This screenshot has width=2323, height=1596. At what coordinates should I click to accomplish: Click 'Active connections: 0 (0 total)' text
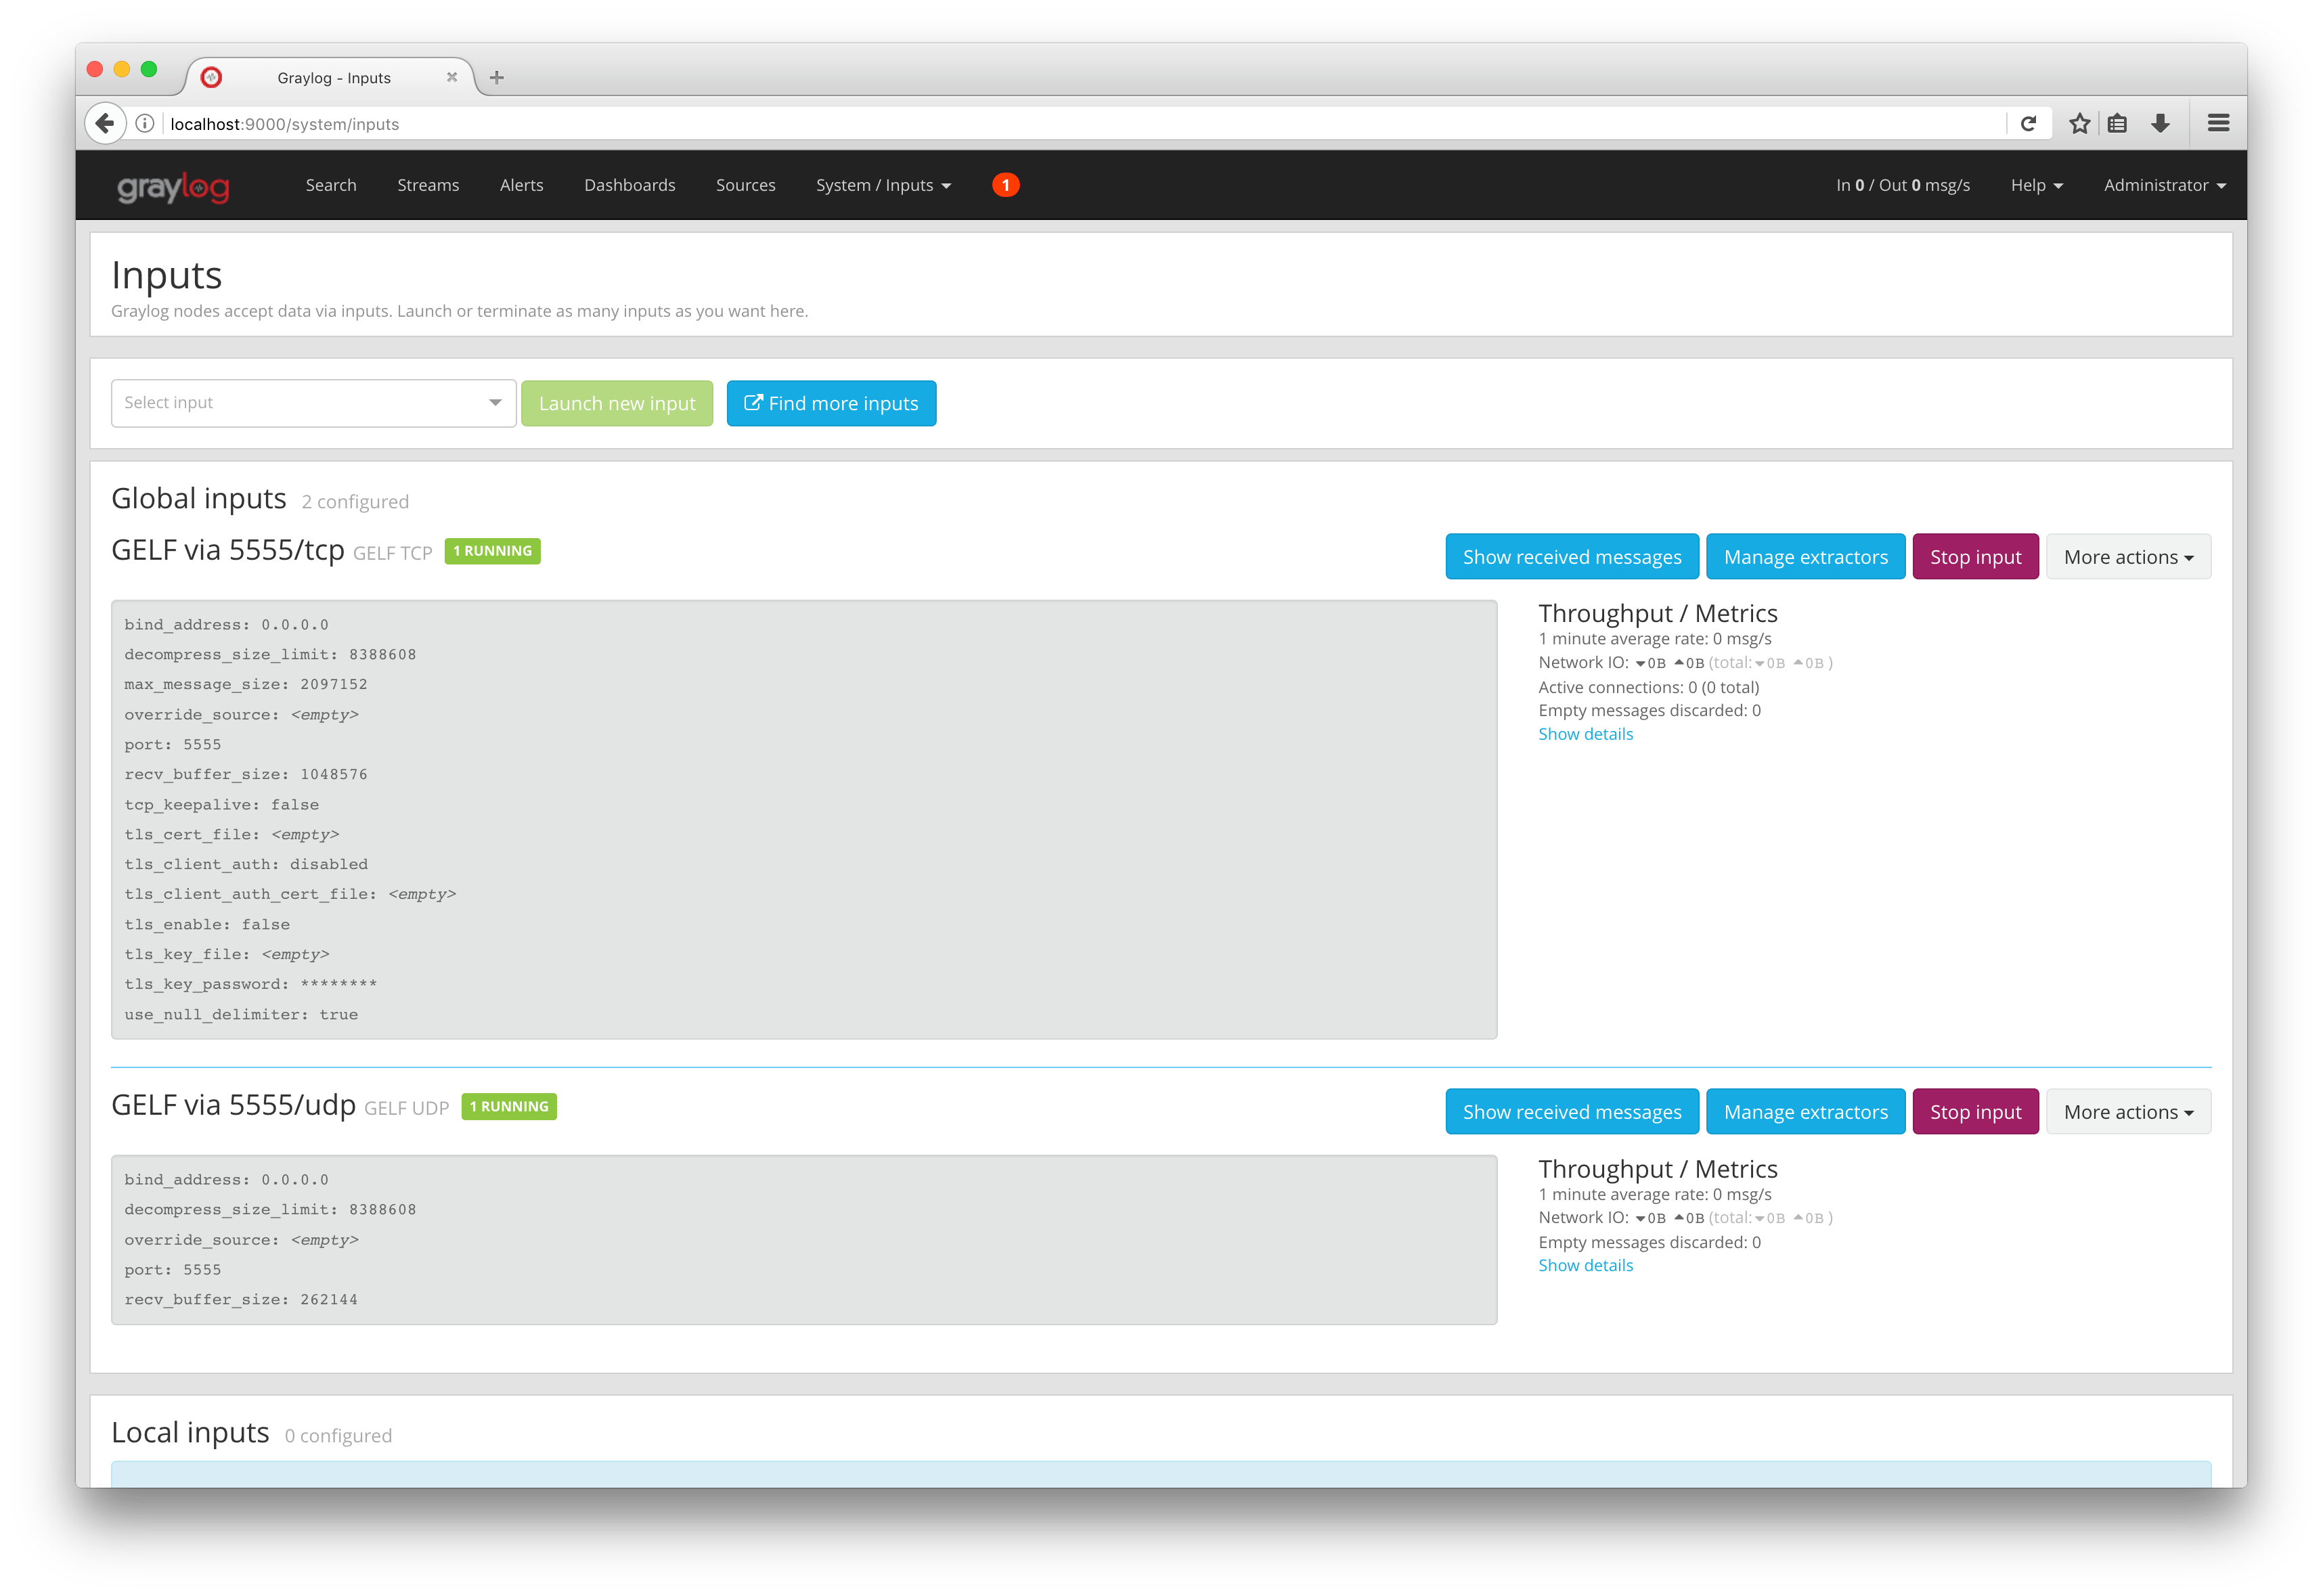pyautogui.click(x=1649, y=687)
